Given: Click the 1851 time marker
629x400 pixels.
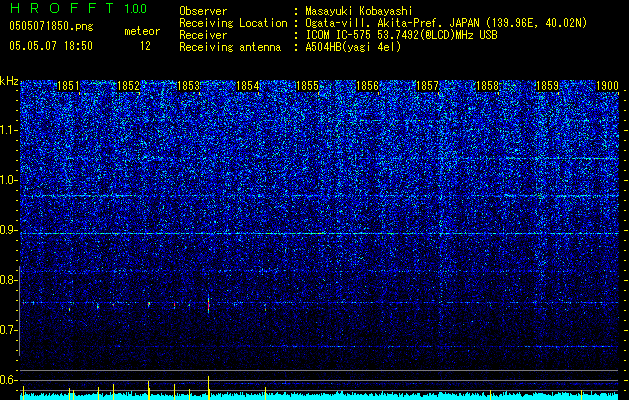Looking at the screenshot, I should [x=68, y=86].
